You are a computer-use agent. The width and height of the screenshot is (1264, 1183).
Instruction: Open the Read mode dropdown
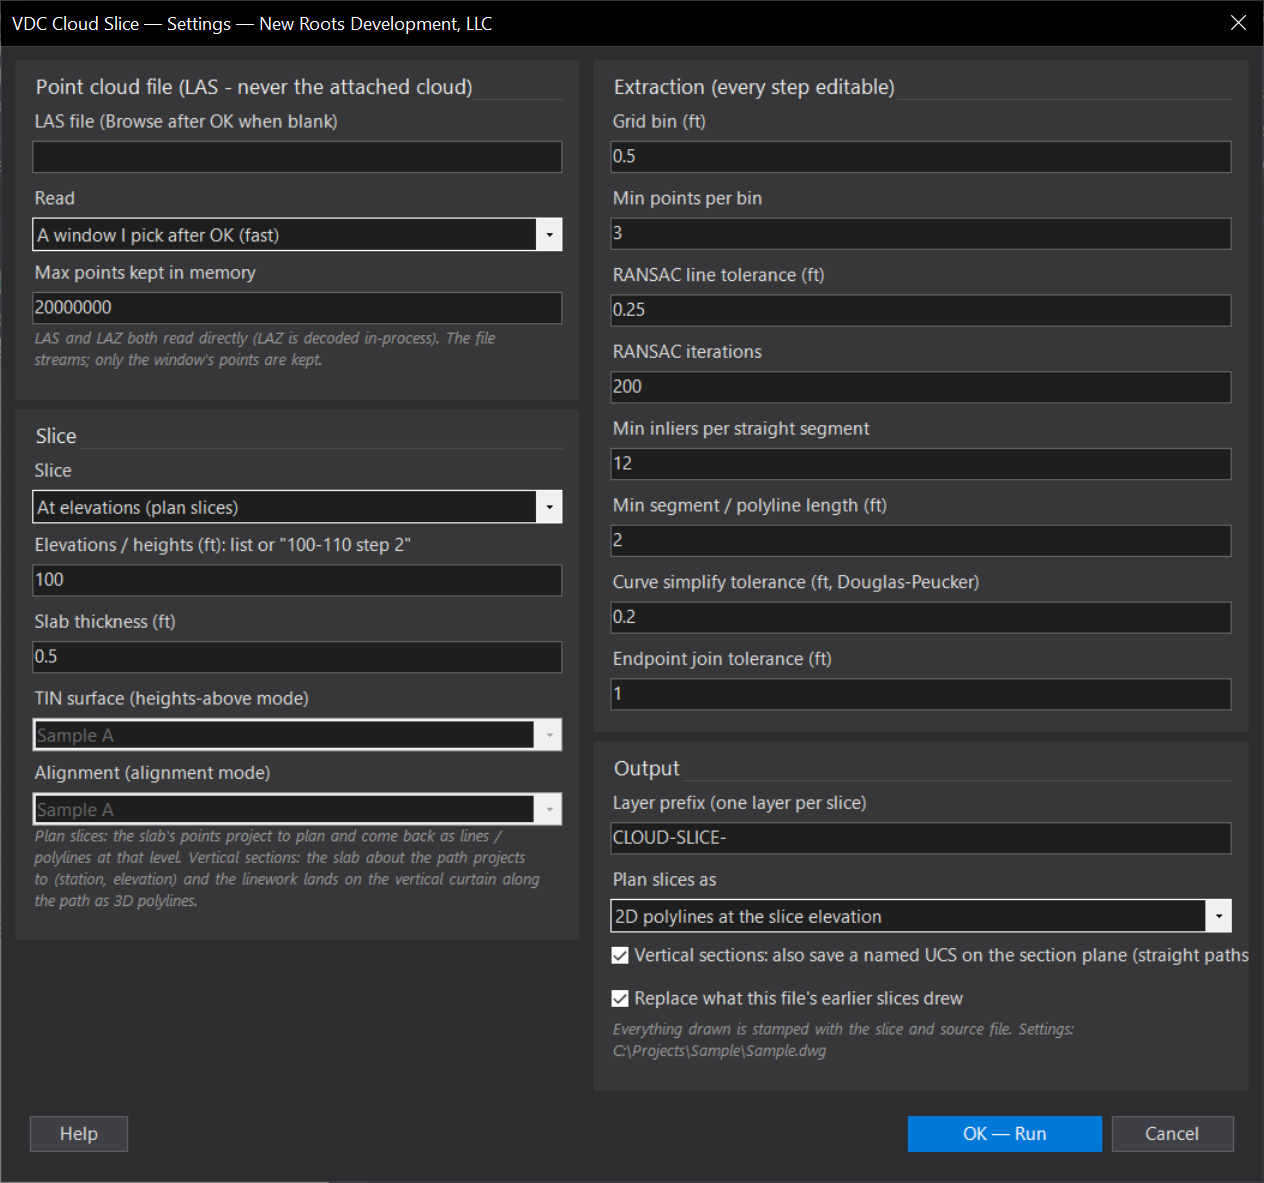pyautogui.click(x=297, y=235)
